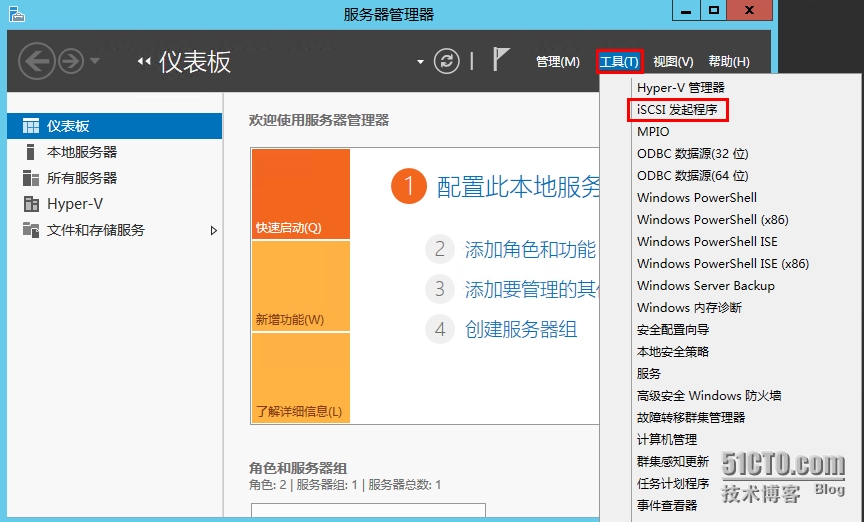Image resolution: width=864 pixels, height=522 pixels.
Task: Open 故障转移群集管理器 entry
Action: pos(691,418)
